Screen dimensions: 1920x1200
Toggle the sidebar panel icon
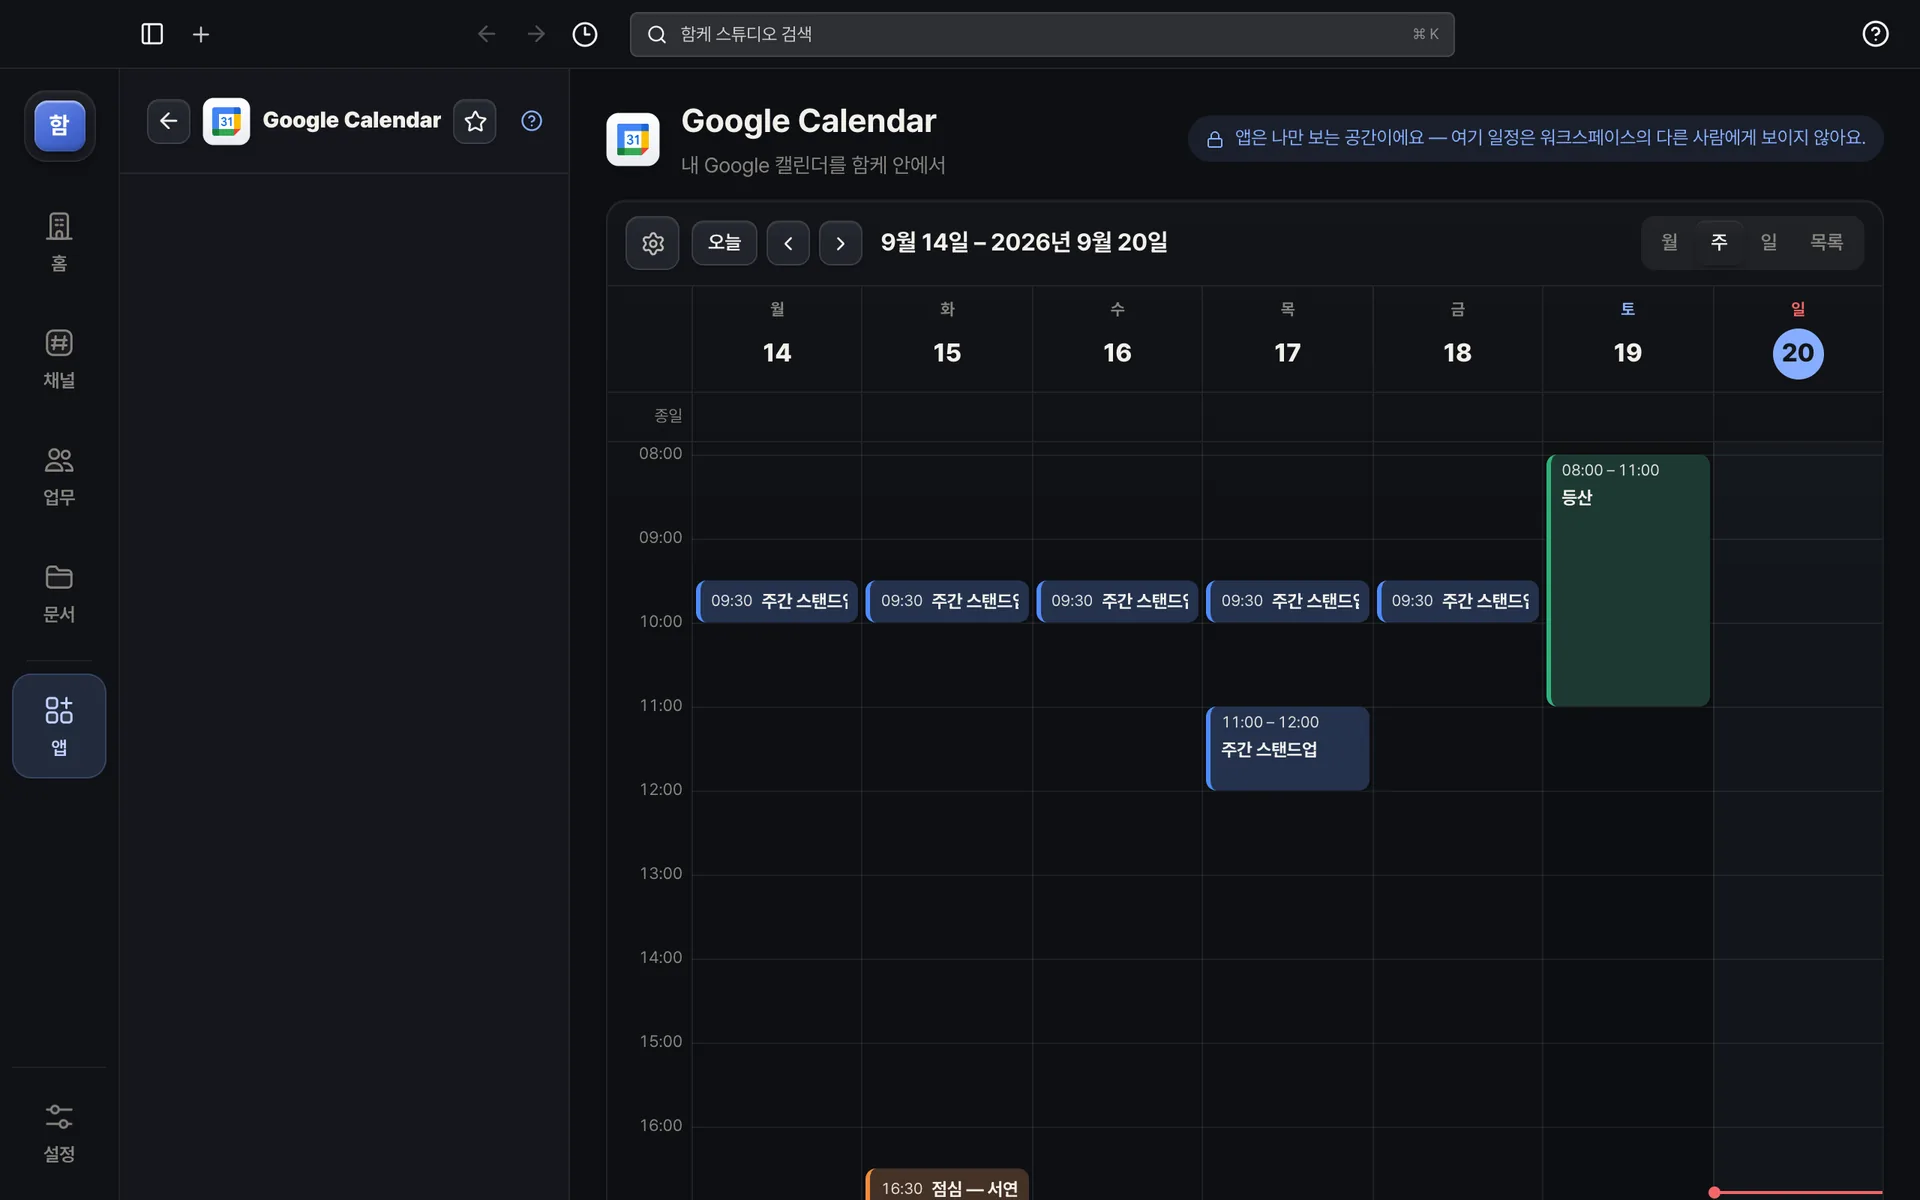152,34
